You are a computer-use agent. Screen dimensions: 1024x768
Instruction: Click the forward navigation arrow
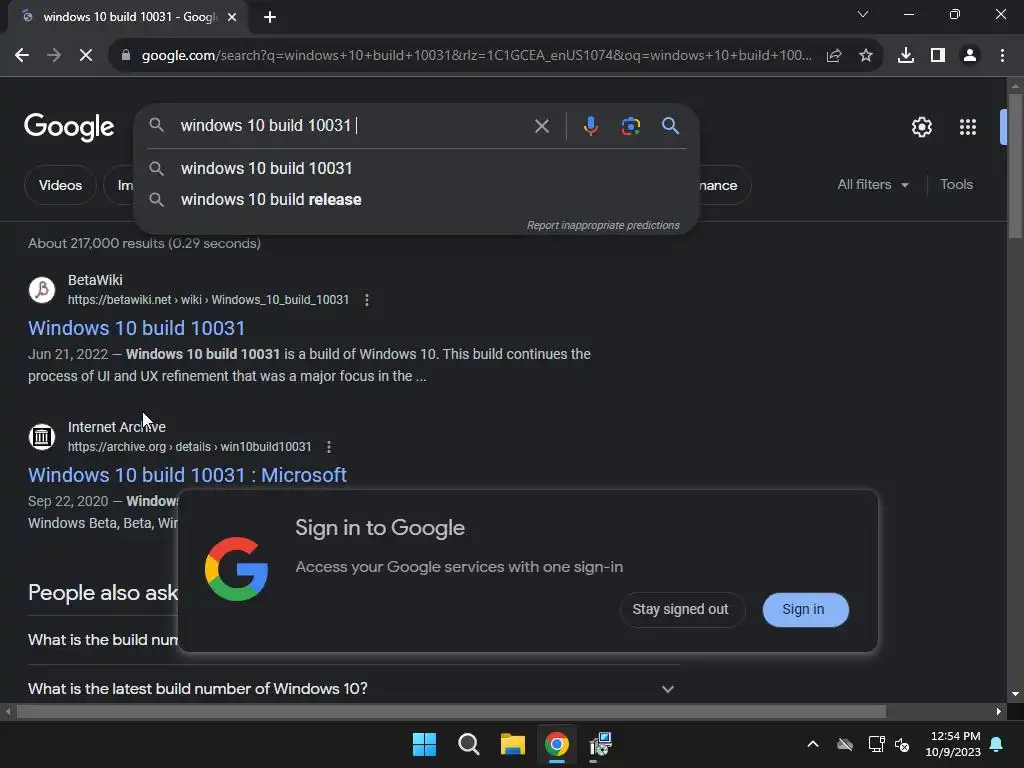pyautogui.click(x=54, y=56)
